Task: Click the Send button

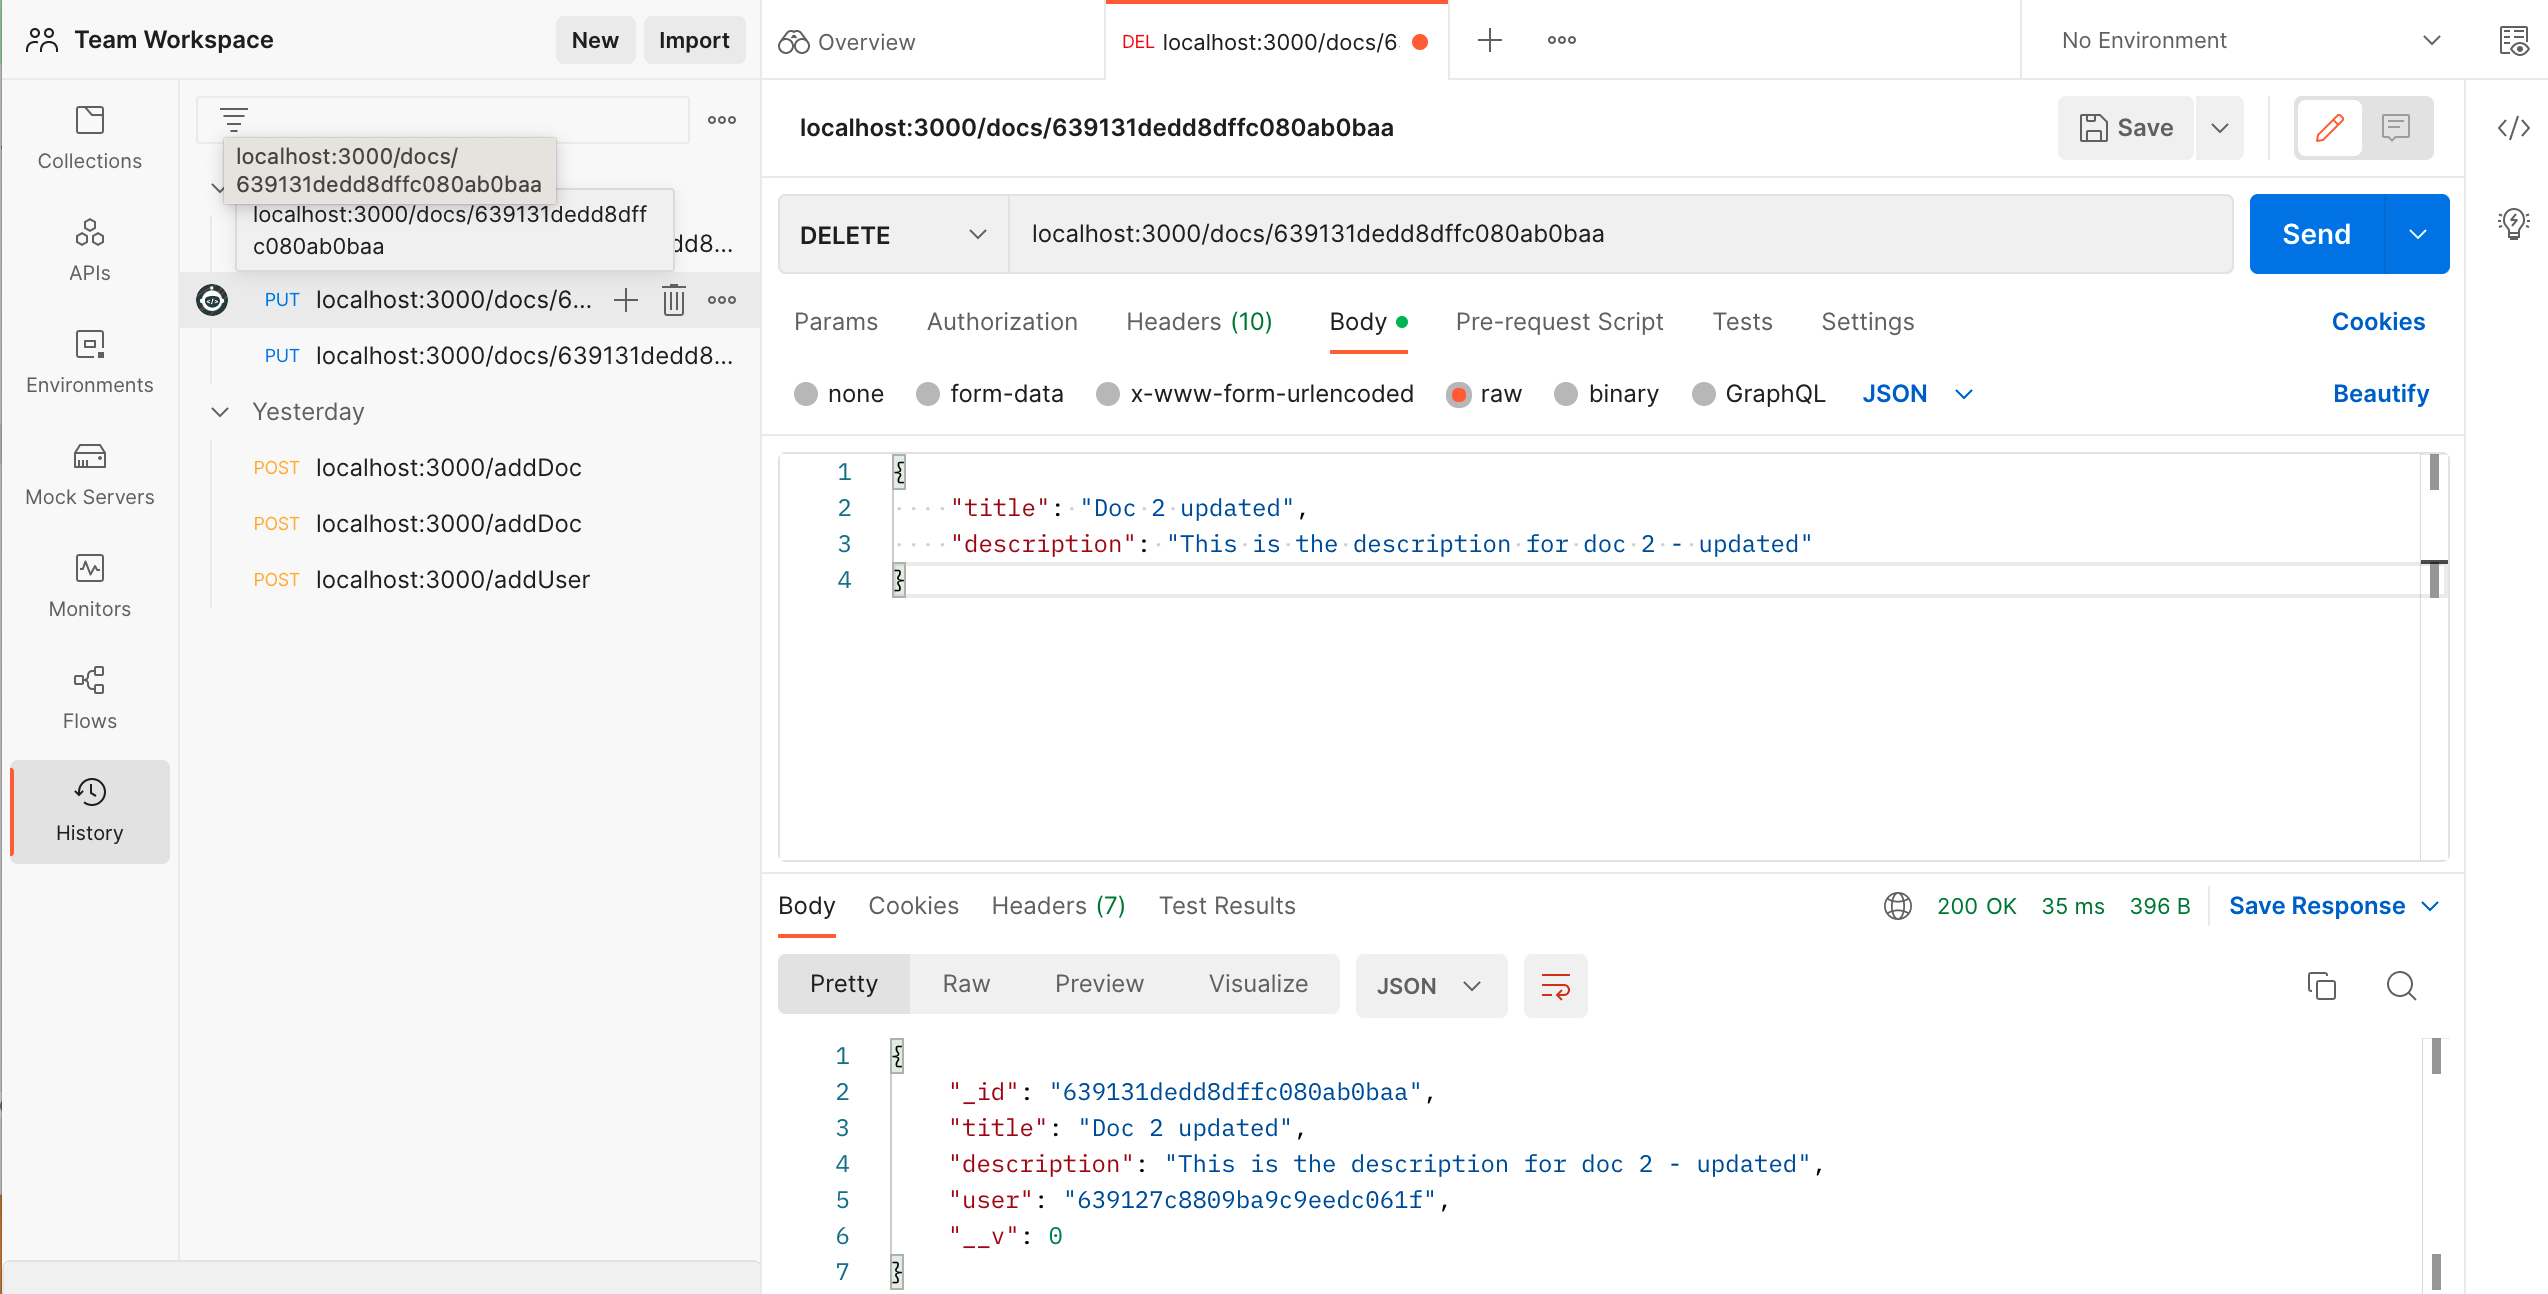Action: tap(2316, 233)
